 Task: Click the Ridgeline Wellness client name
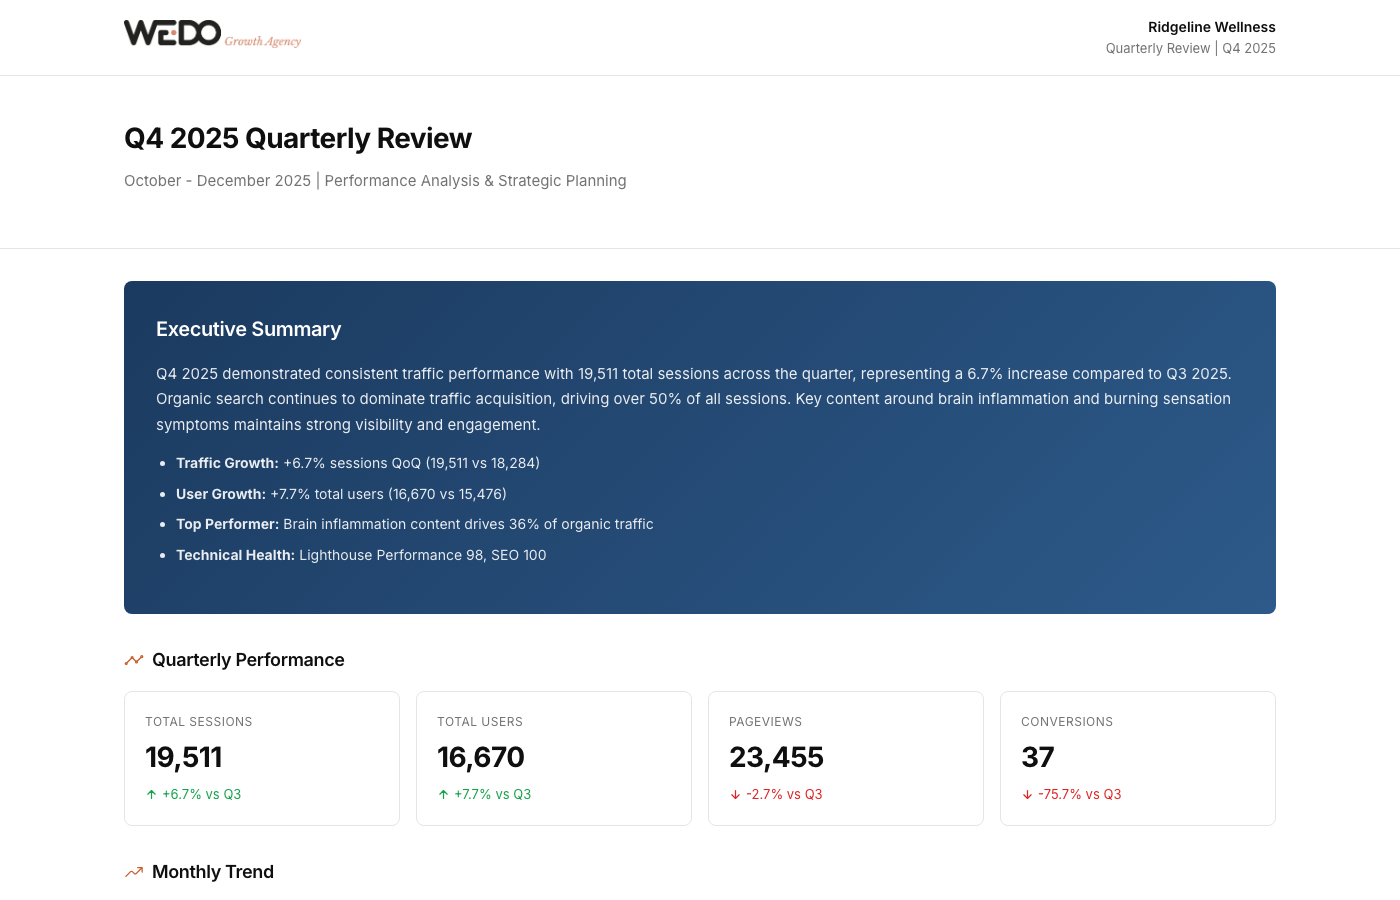pos(1211,27)
